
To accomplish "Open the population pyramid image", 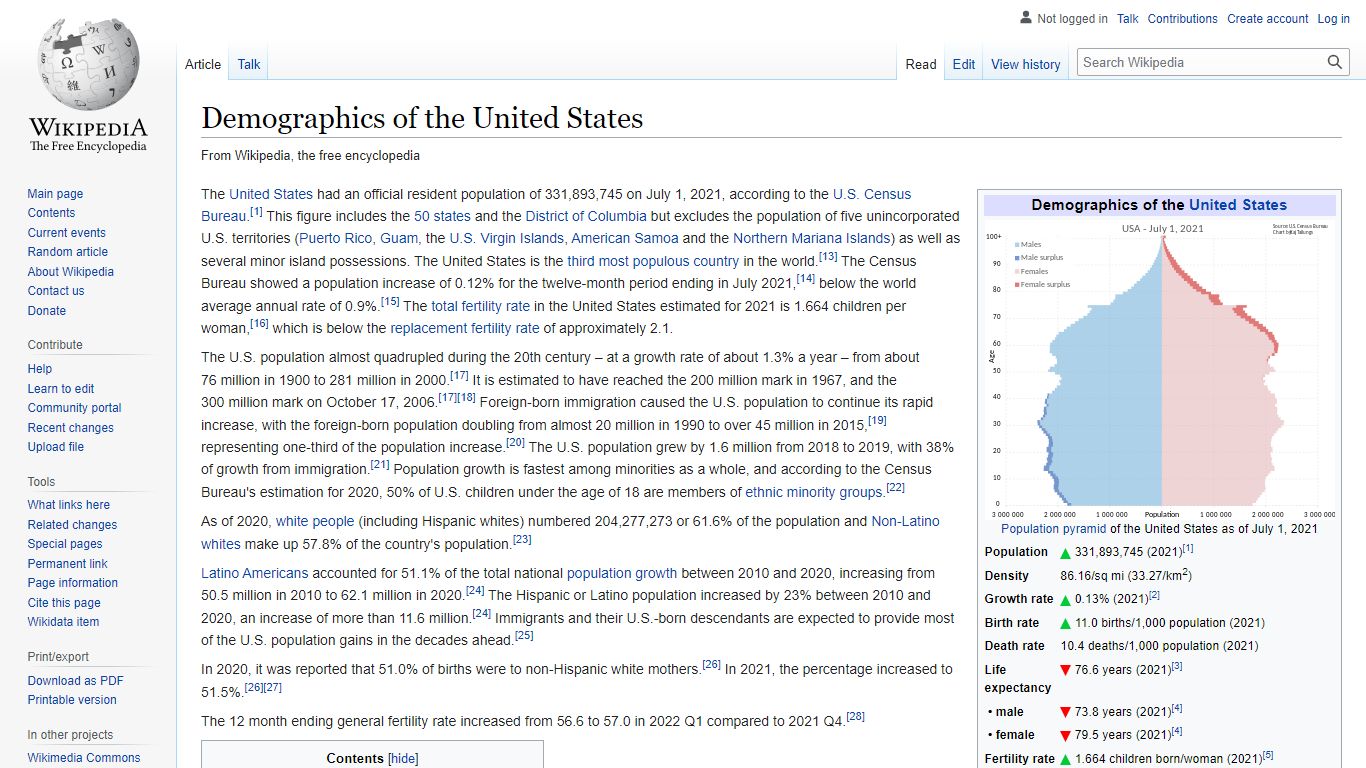I will pos(1160,368).
